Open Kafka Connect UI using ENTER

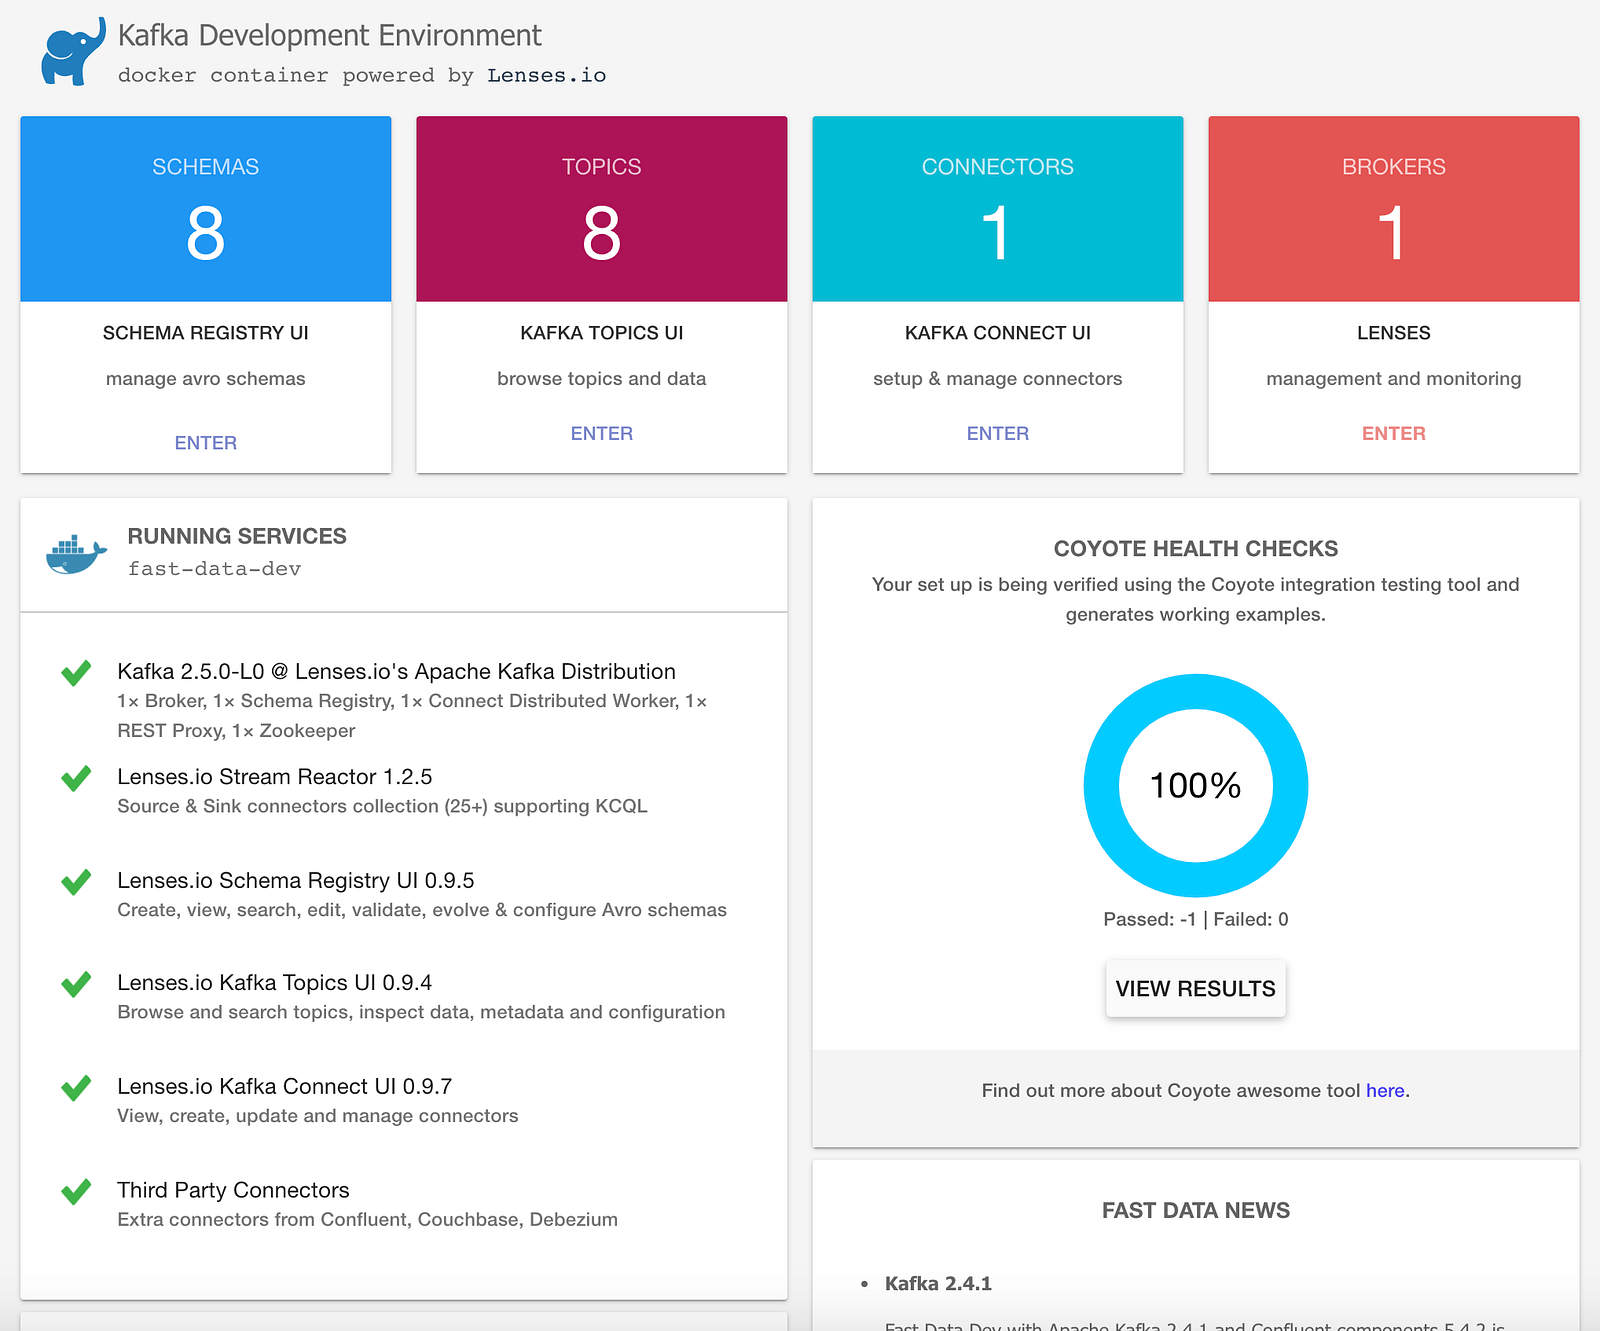click(x=998, y=434)
